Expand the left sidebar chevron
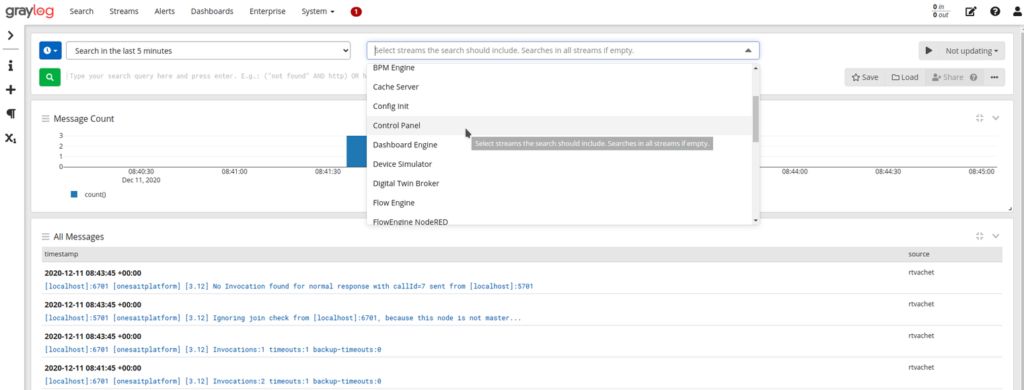Image resolution: width=1024 pixels, height=390 pixels. (10, 36)
